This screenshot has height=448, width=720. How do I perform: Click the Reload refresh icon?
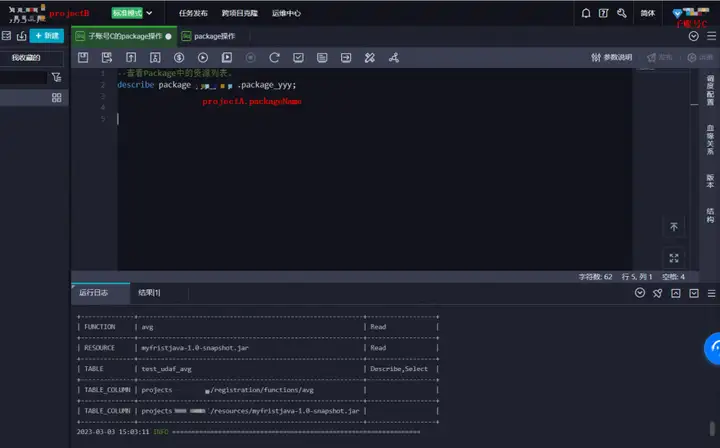[x=275, y=57]
